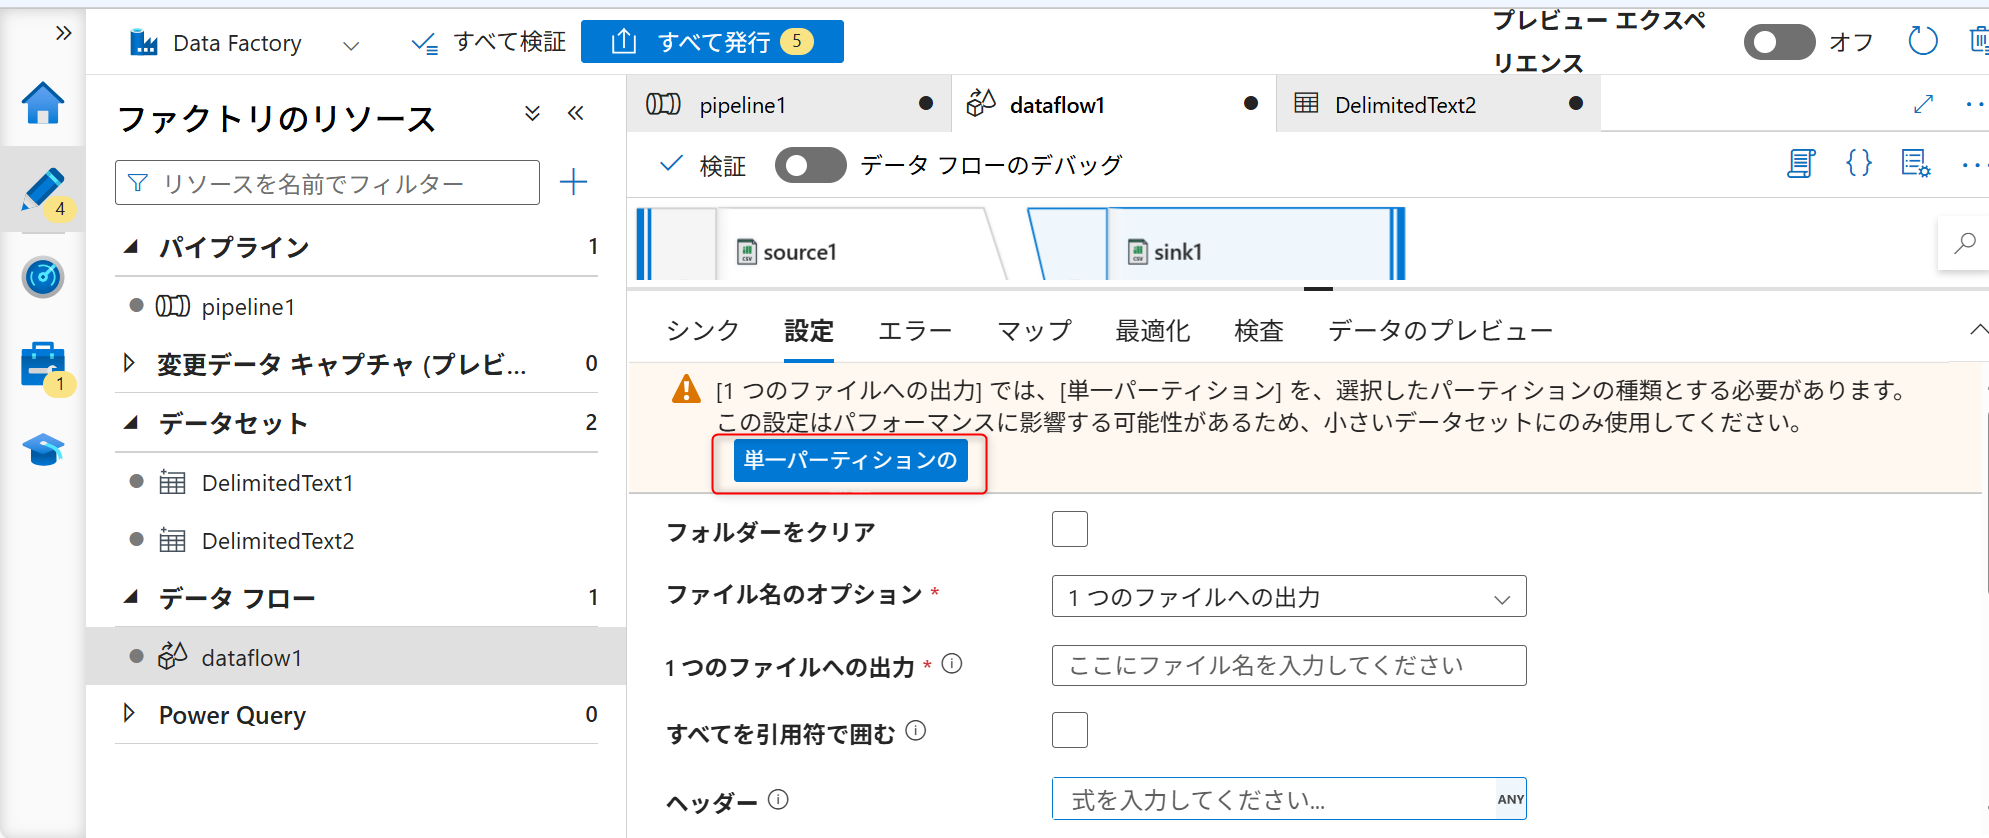Open the Manage toolbox hub

[x=43, y=365]
